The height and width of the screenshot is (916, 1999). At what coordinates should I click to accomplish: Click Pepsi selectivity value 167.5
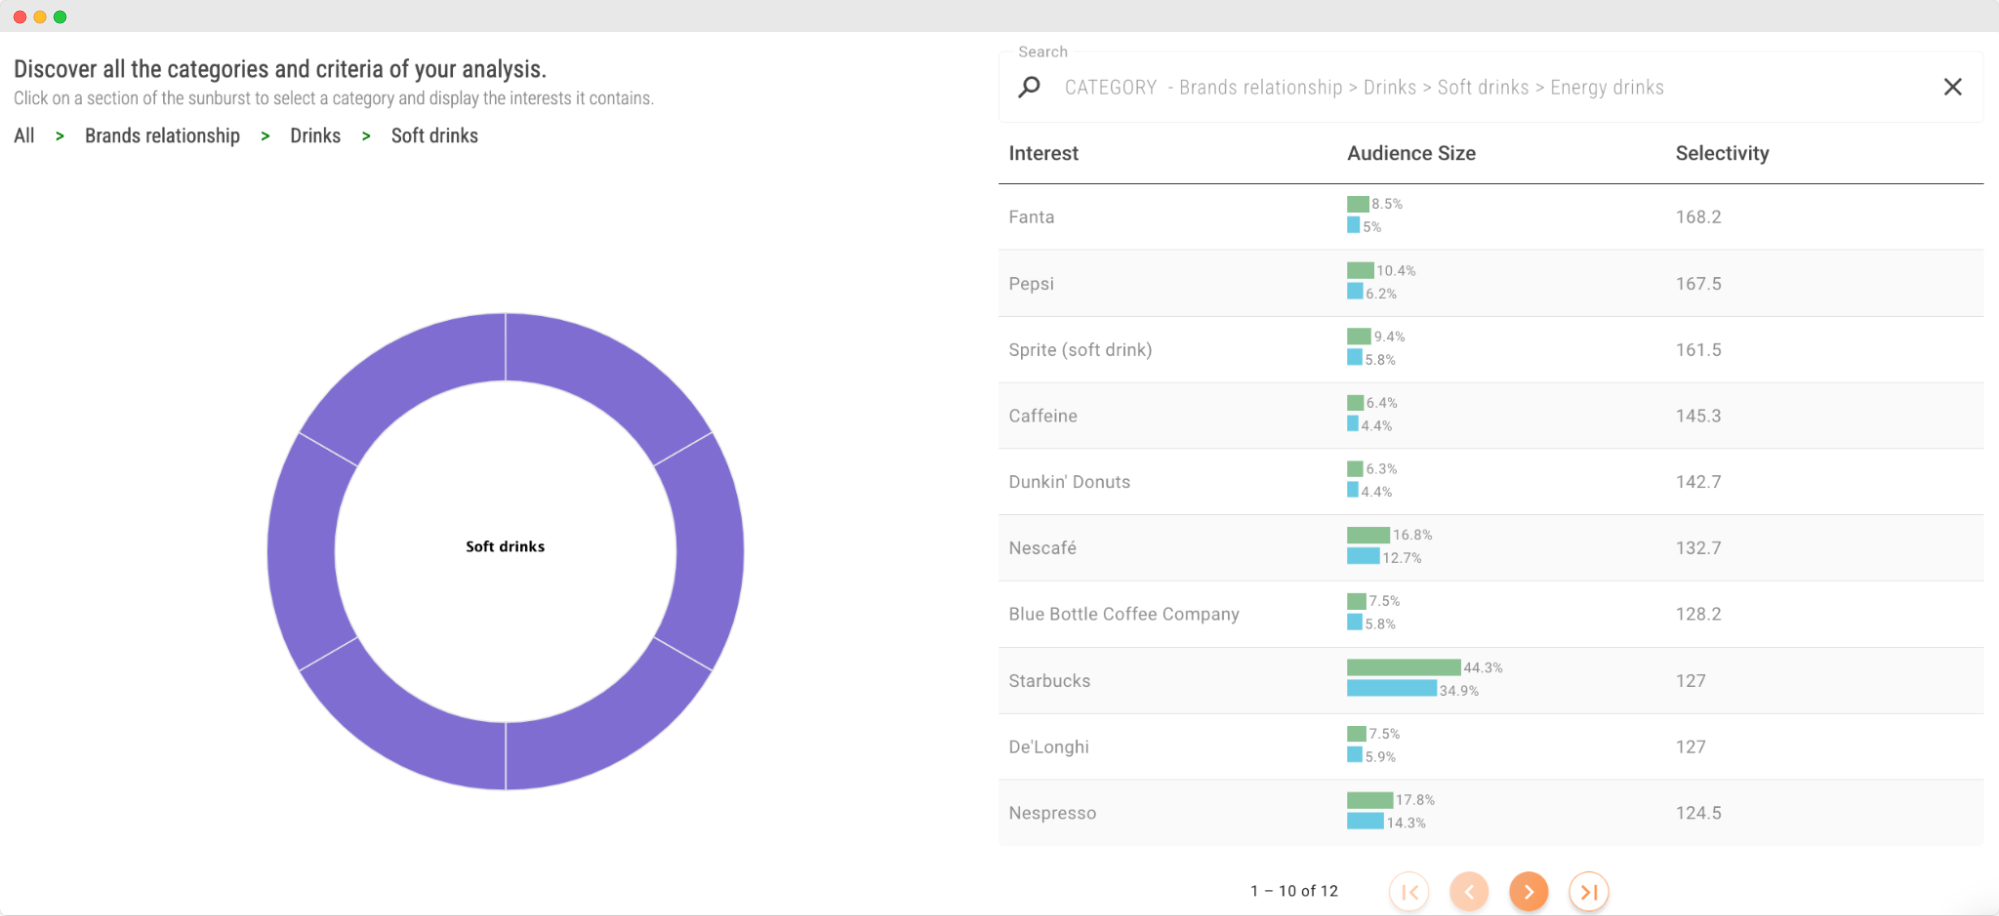1698,283
